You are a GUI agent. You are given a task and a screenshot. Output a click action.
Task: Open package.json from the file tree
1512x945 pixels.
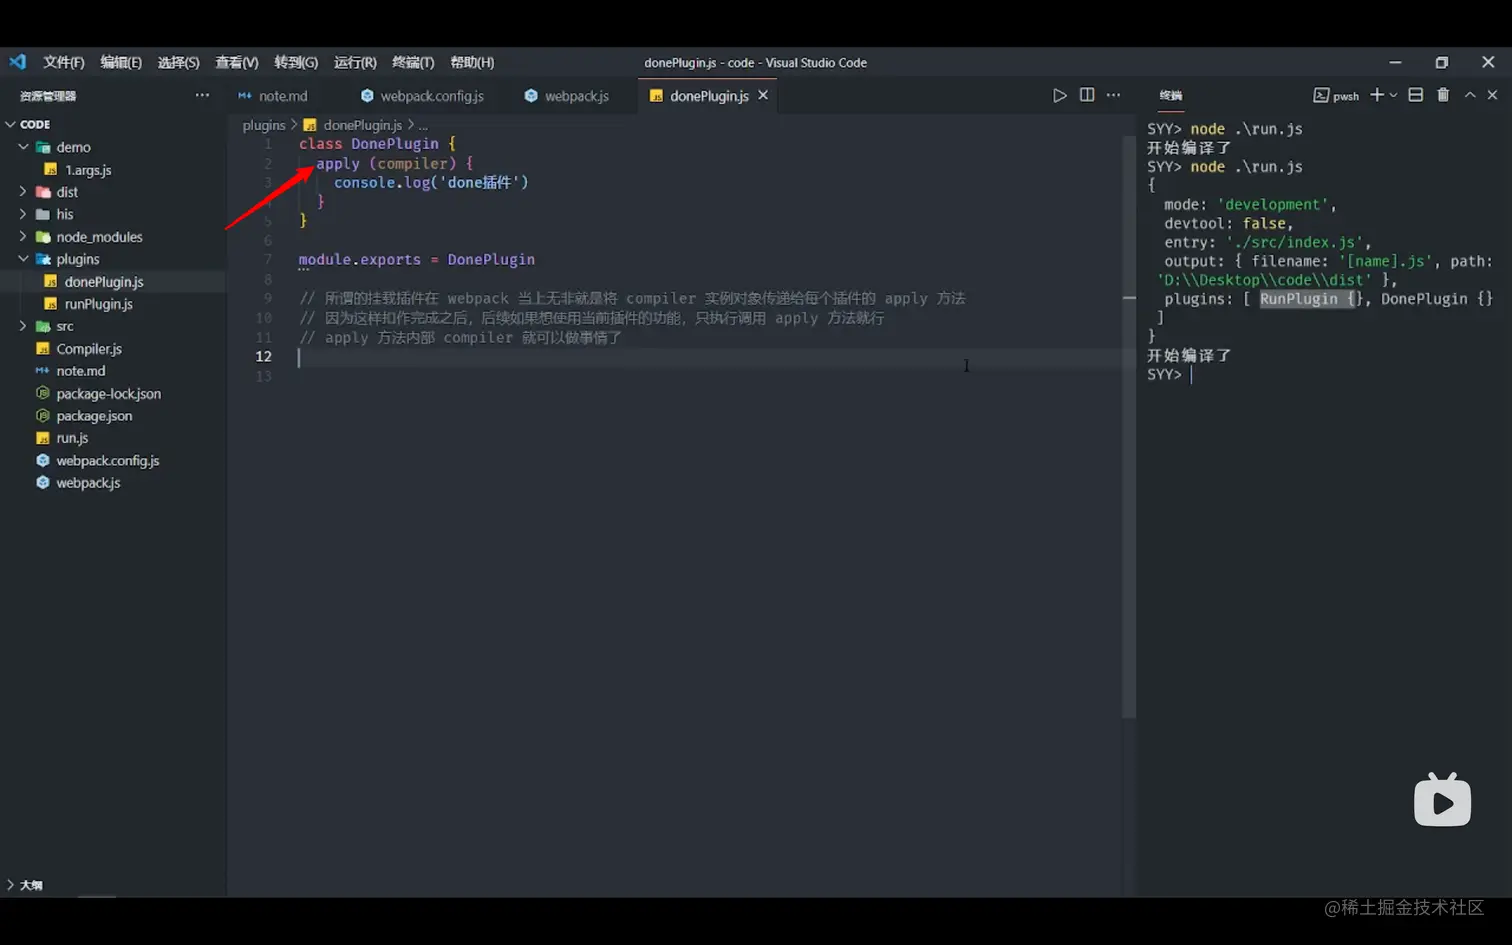tap(94, 416)
